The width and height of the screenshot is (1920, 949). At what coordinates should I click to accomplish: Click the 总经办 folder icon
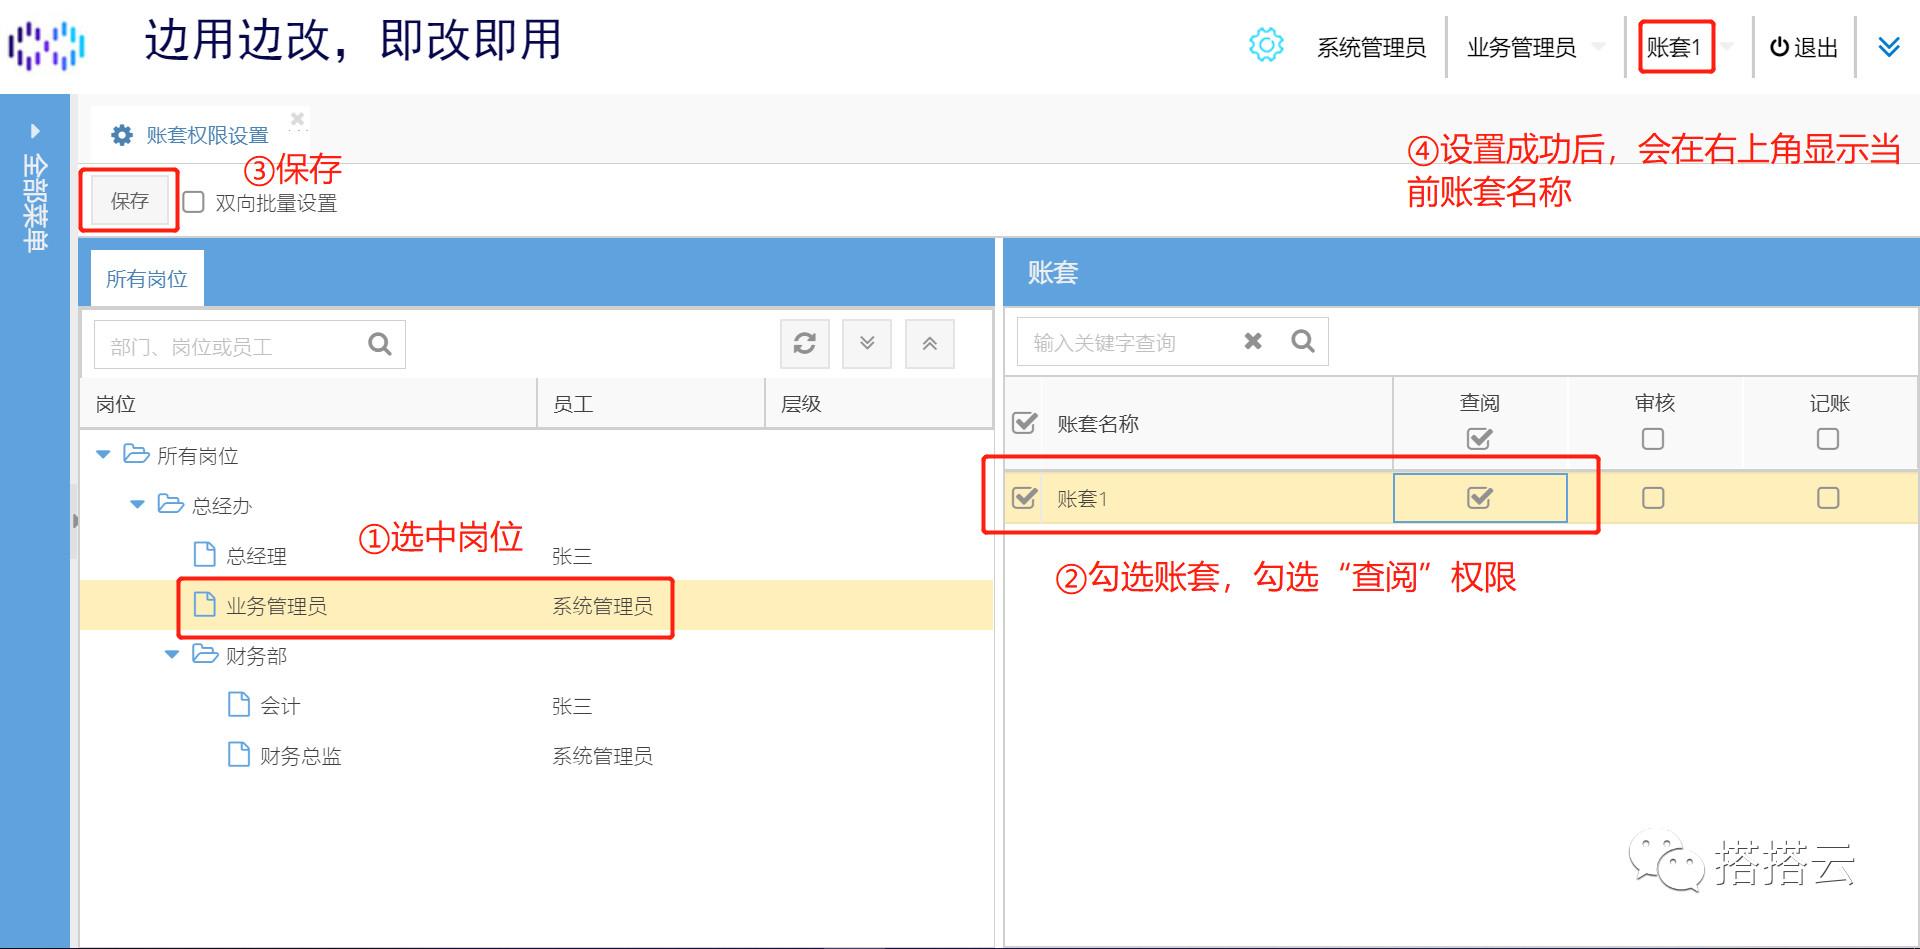click(171, 504)
